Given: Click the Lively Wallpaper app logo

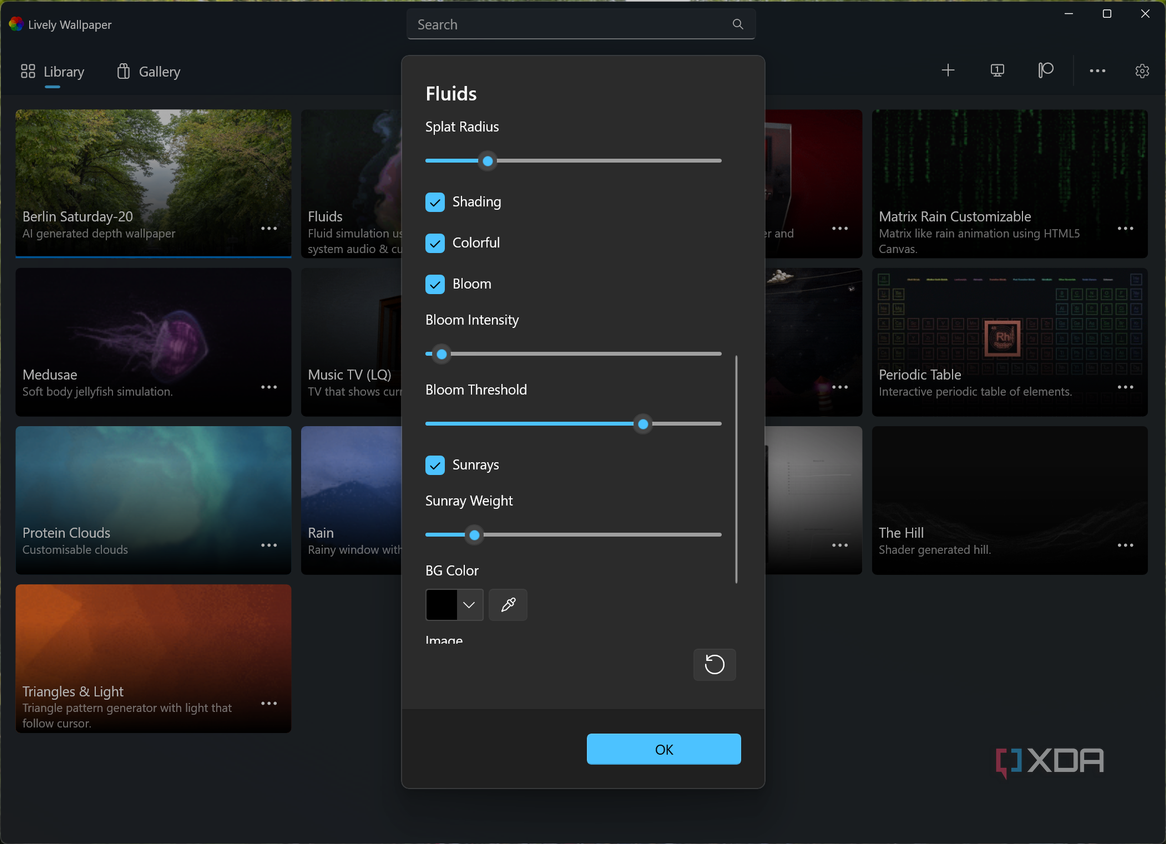Looking at the screenshot, I should click(x=16, y=25).
